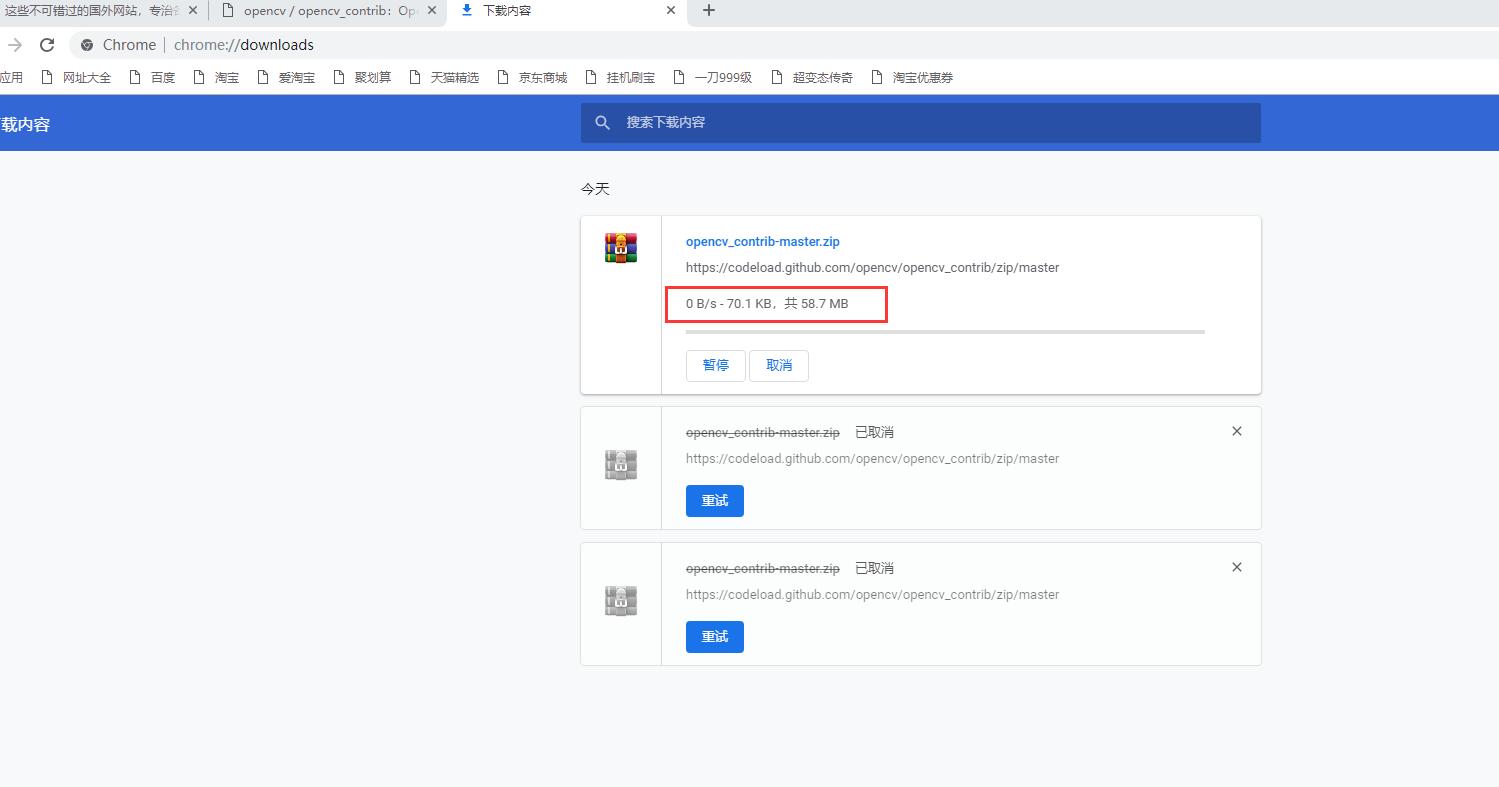
Task: Remove the first cancelled download with its X
Action: tap(1237, 431)
